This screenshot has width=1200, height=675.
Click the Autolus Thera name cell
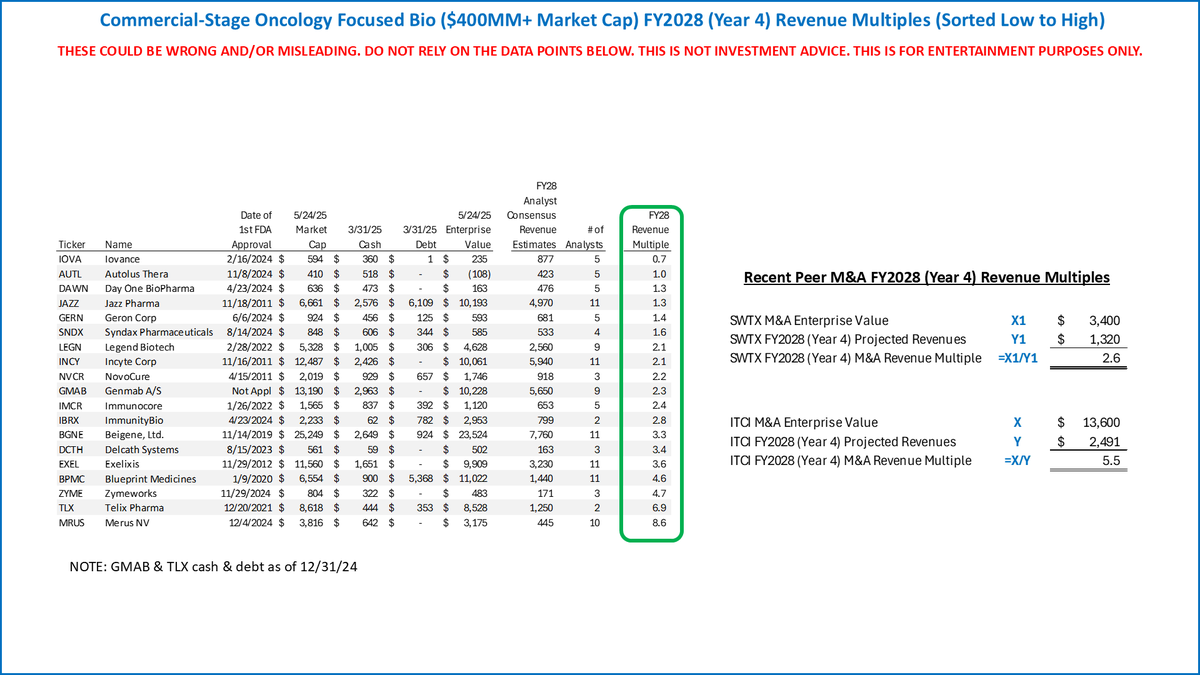tap(139, 273)
